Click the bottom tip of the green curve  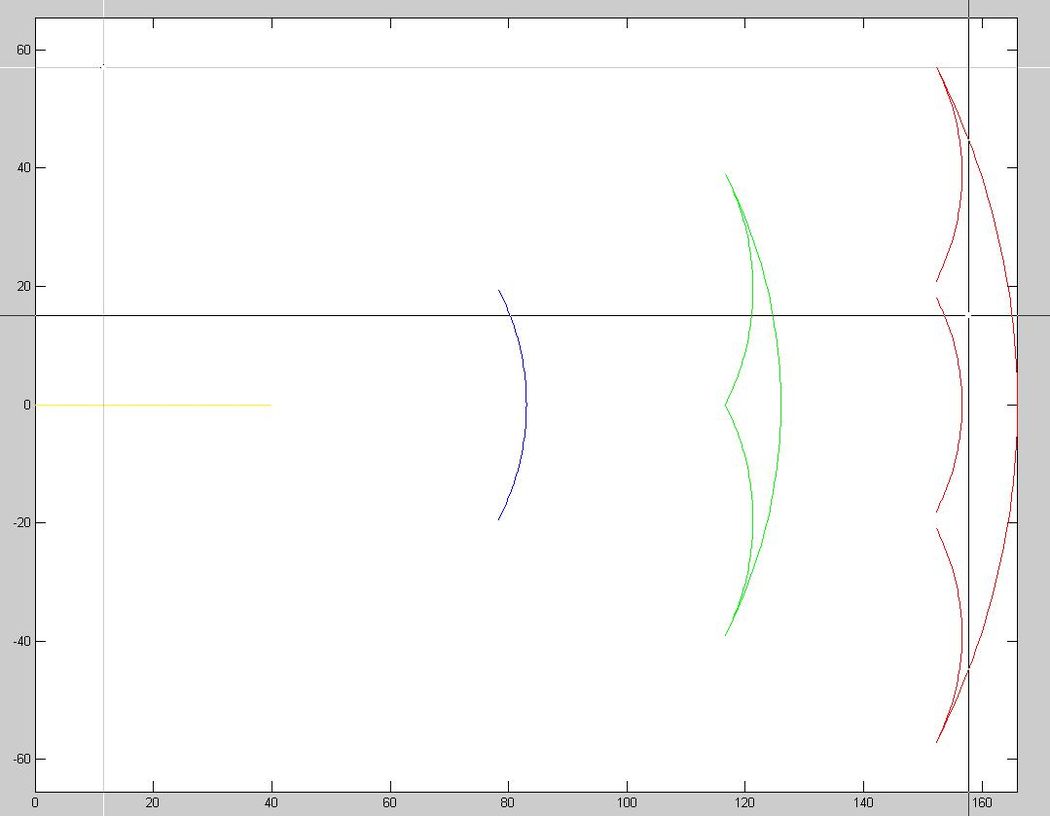[x=726, y=635]
